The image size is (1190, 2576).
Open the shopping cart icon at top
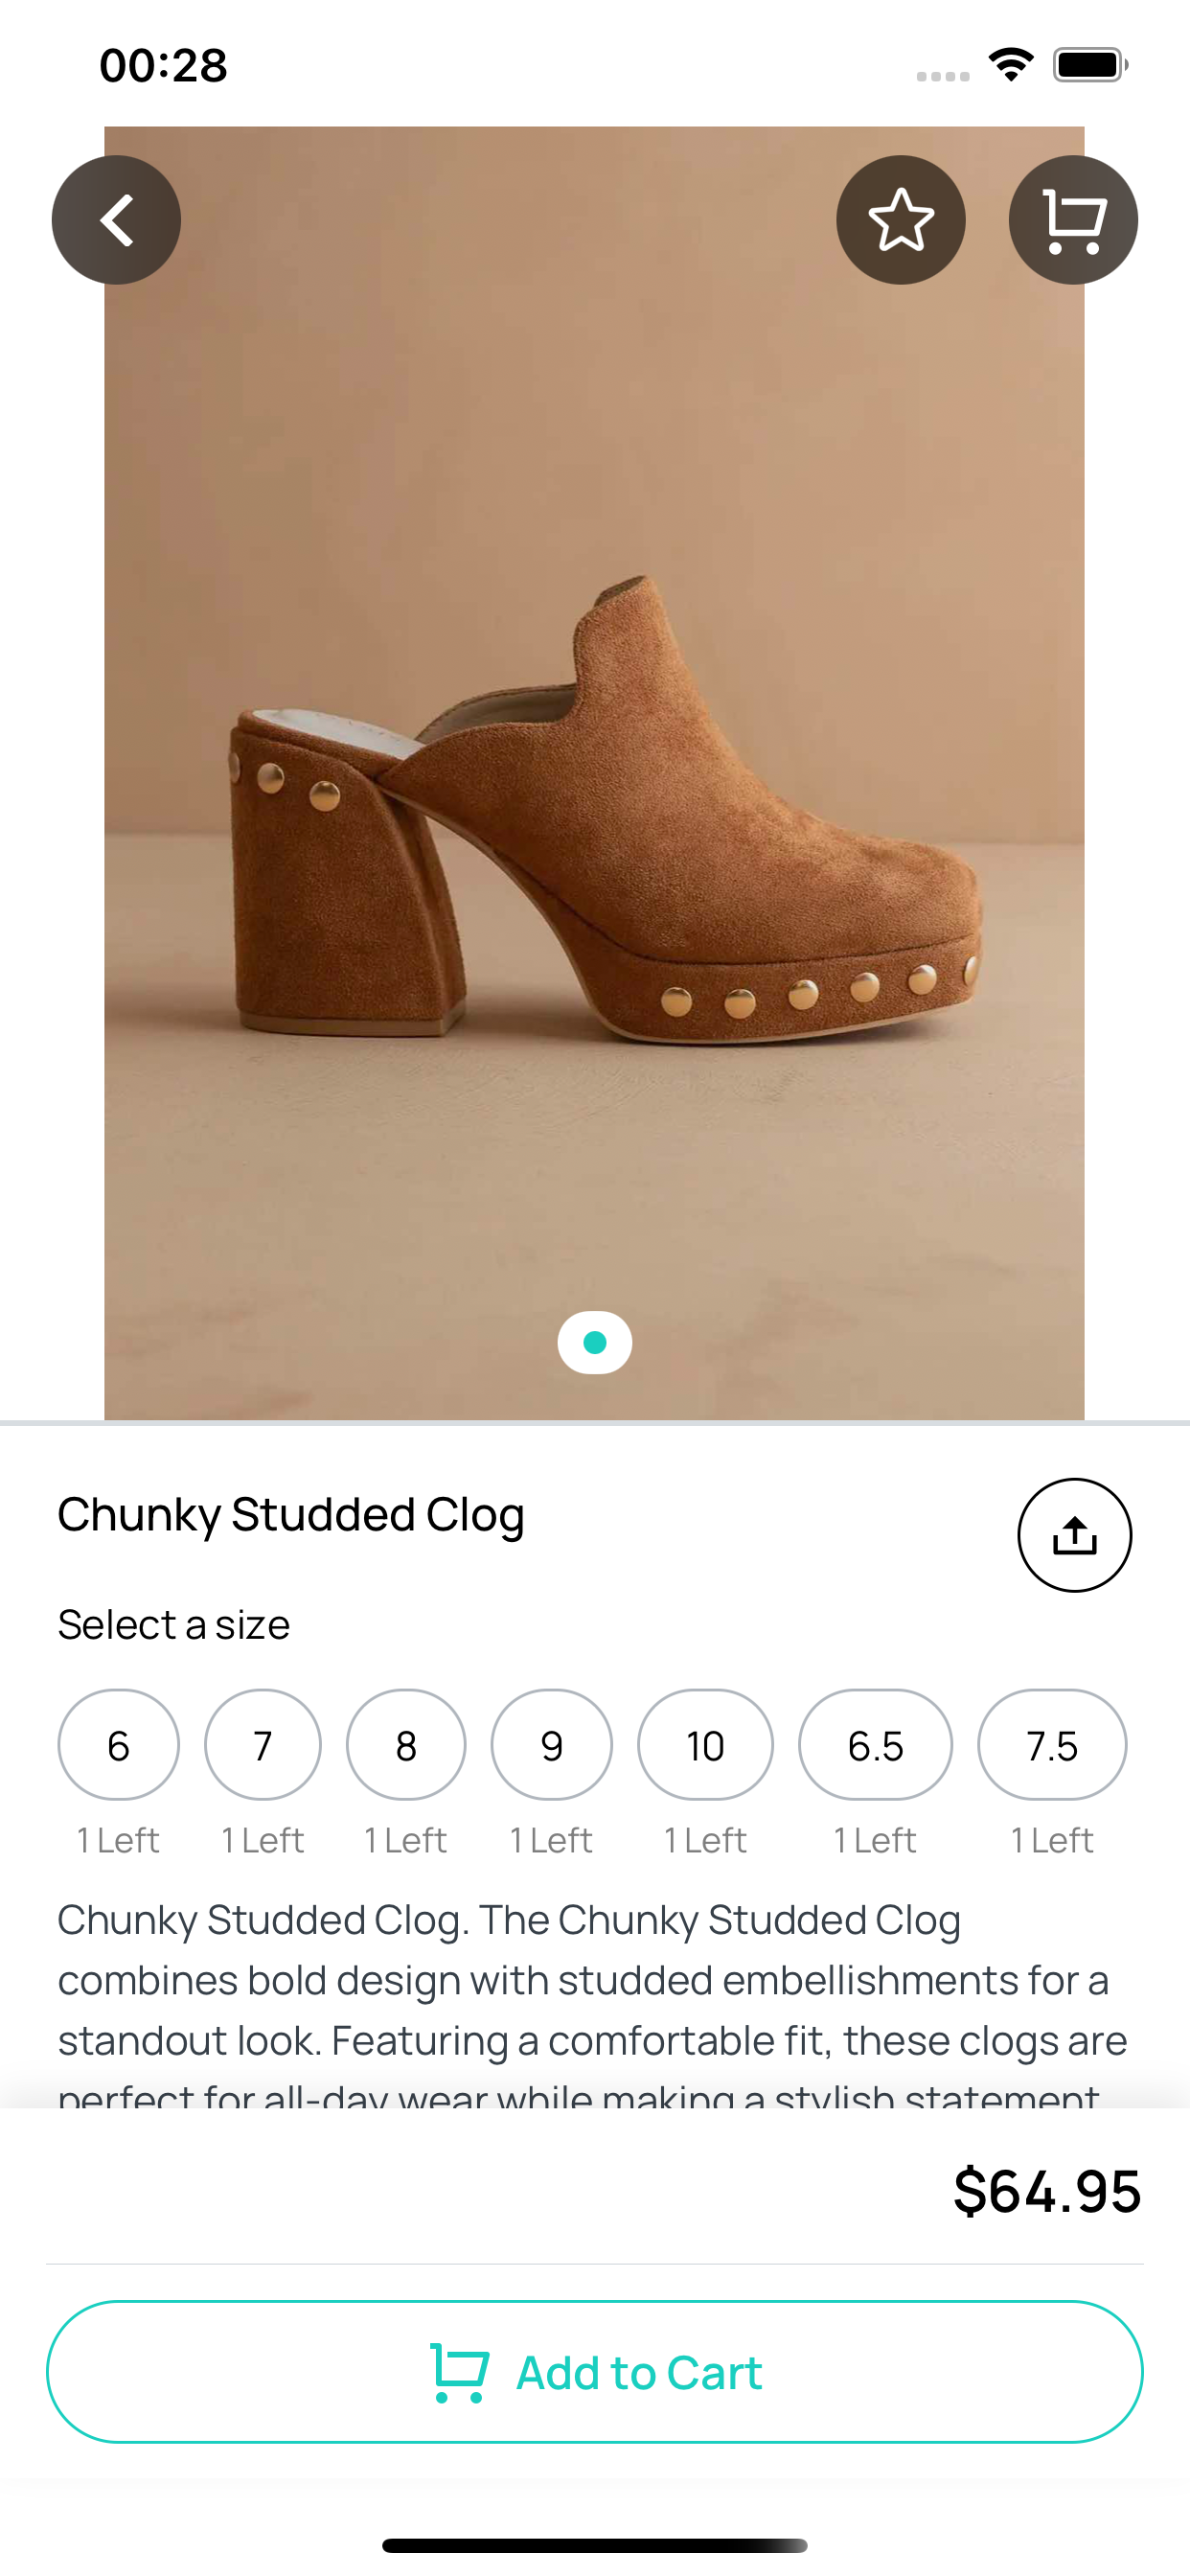click(1073, 220)
